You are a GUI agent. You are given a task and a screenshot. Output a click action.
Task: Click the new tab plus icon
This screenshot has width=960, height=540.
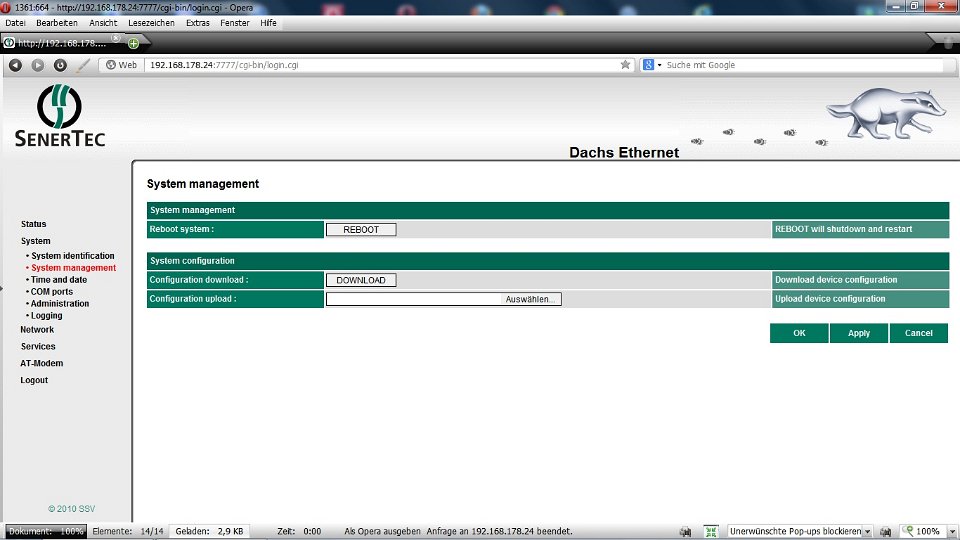coord(133,43)
